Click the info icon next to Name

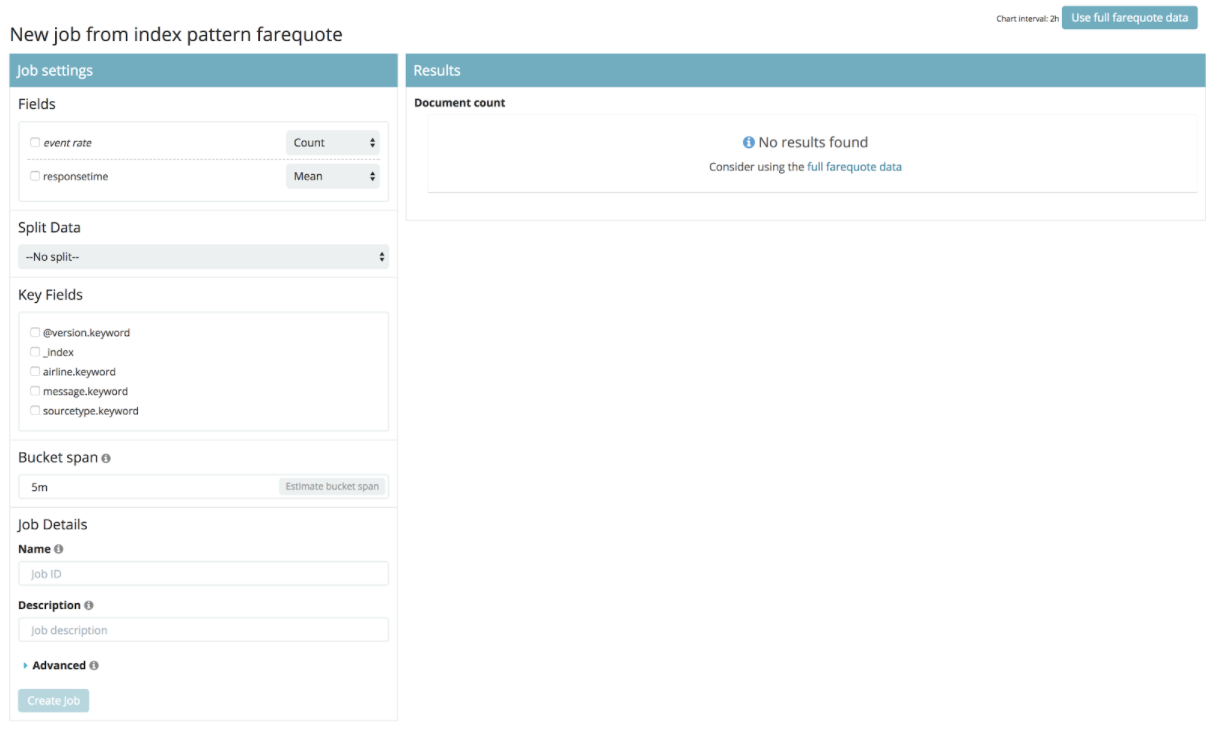58,549
